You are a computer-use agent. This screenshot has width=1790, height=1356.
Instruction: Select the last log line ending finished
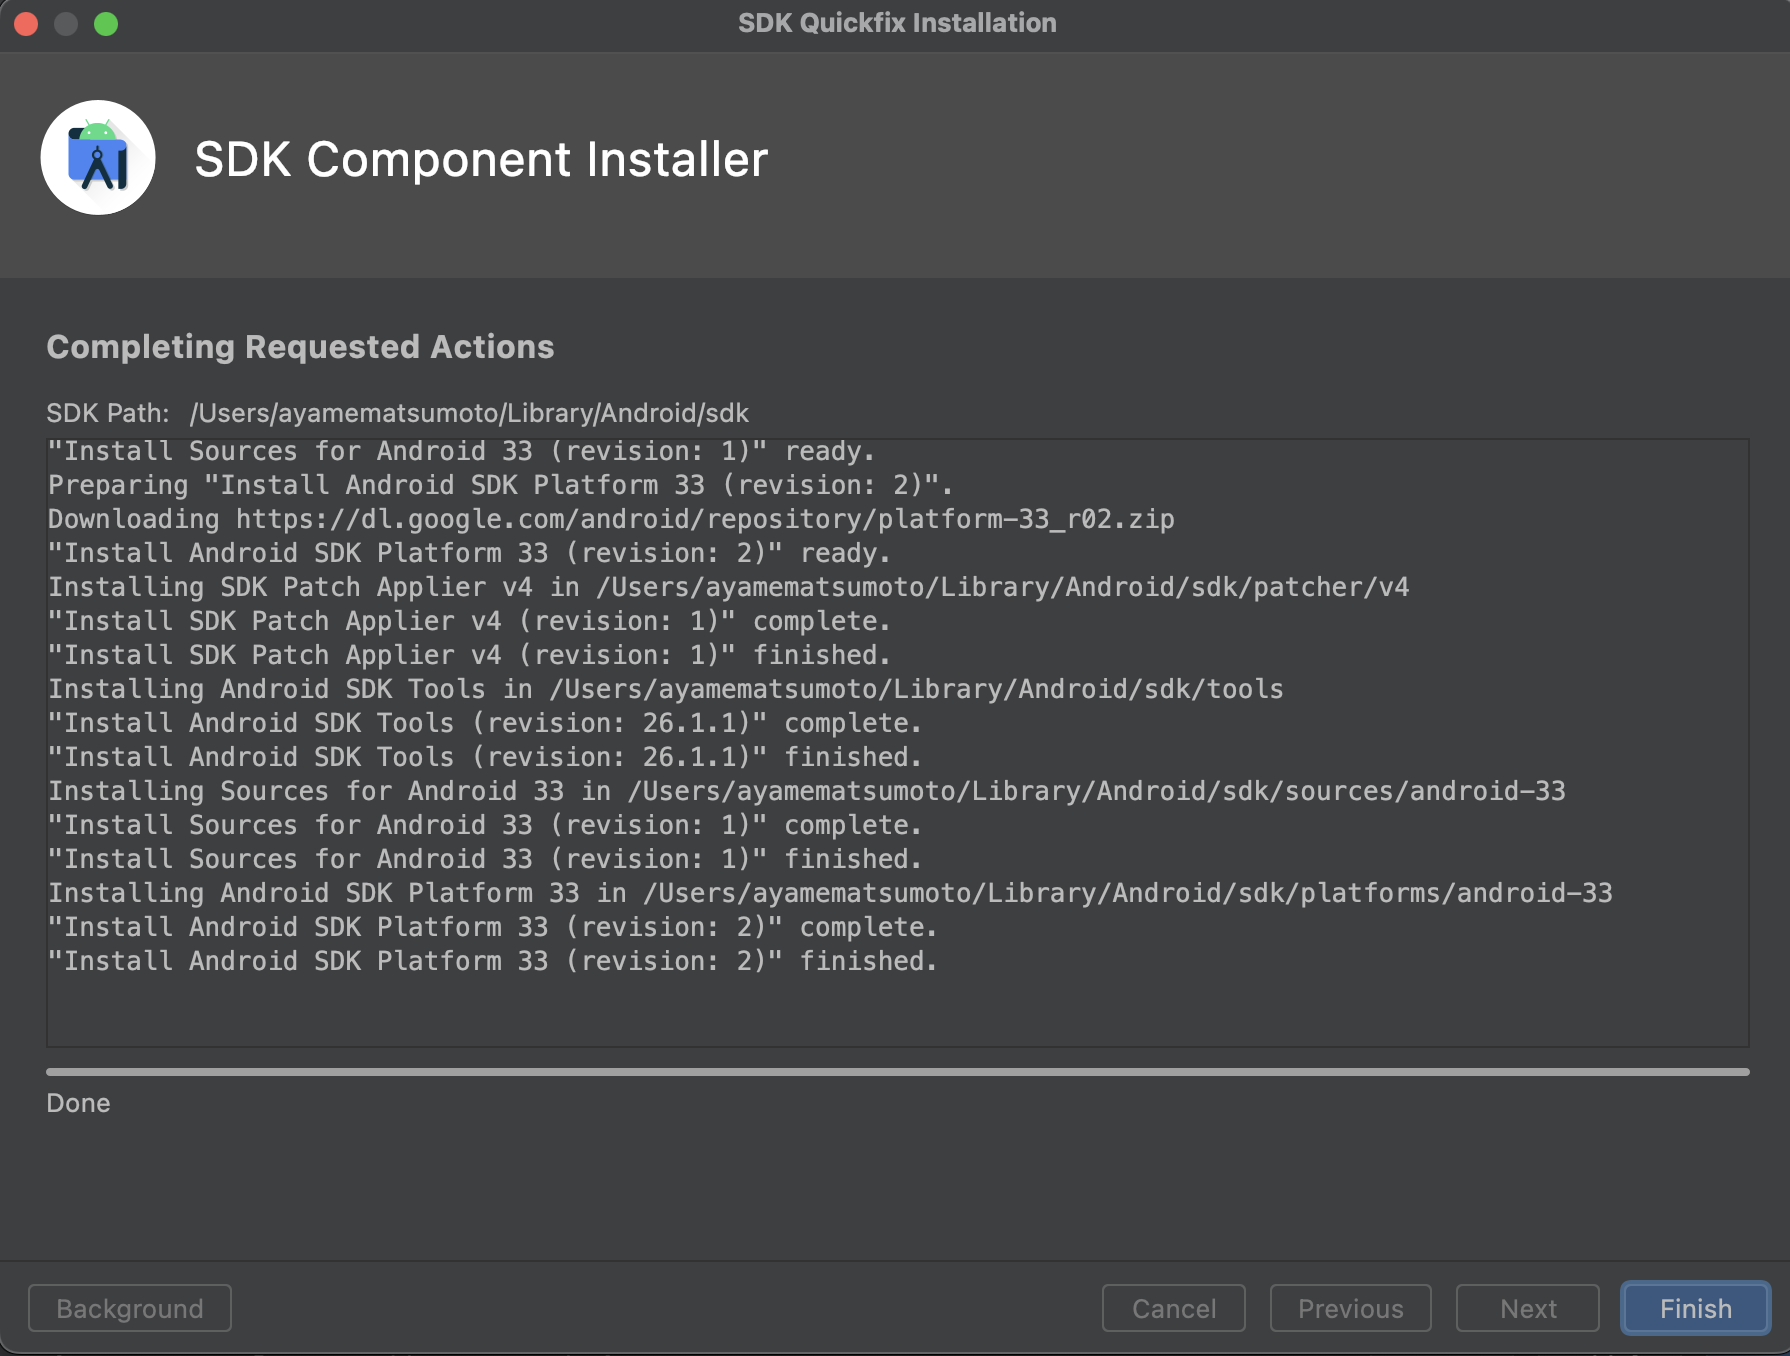(x=492, y=961)
